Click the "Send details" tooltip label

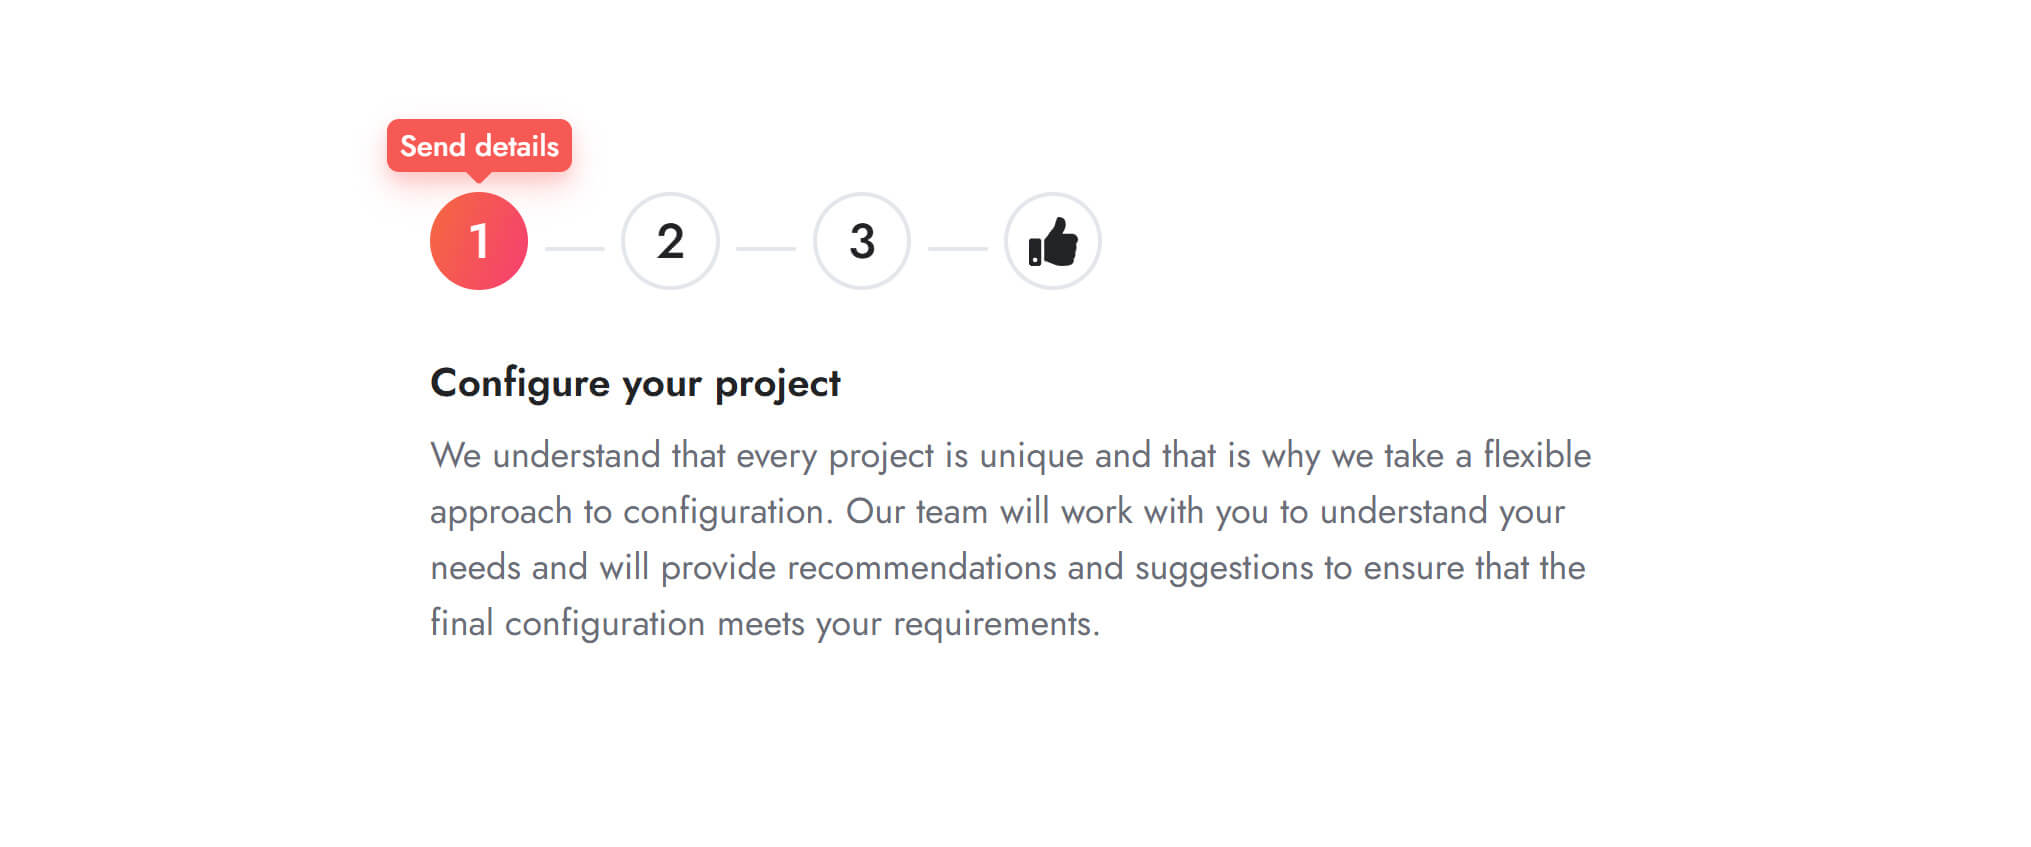479,146
